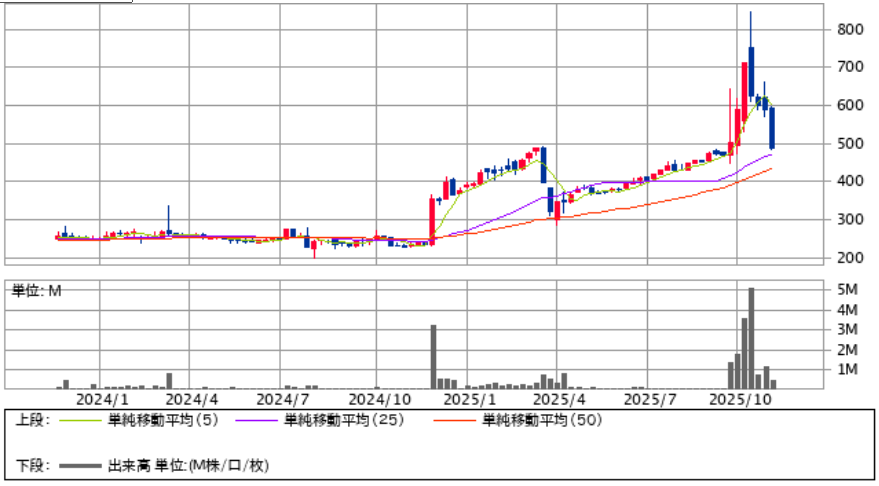Click the 800 price axis label
This screenshot has width=879, height=486.
coord(851,30)
